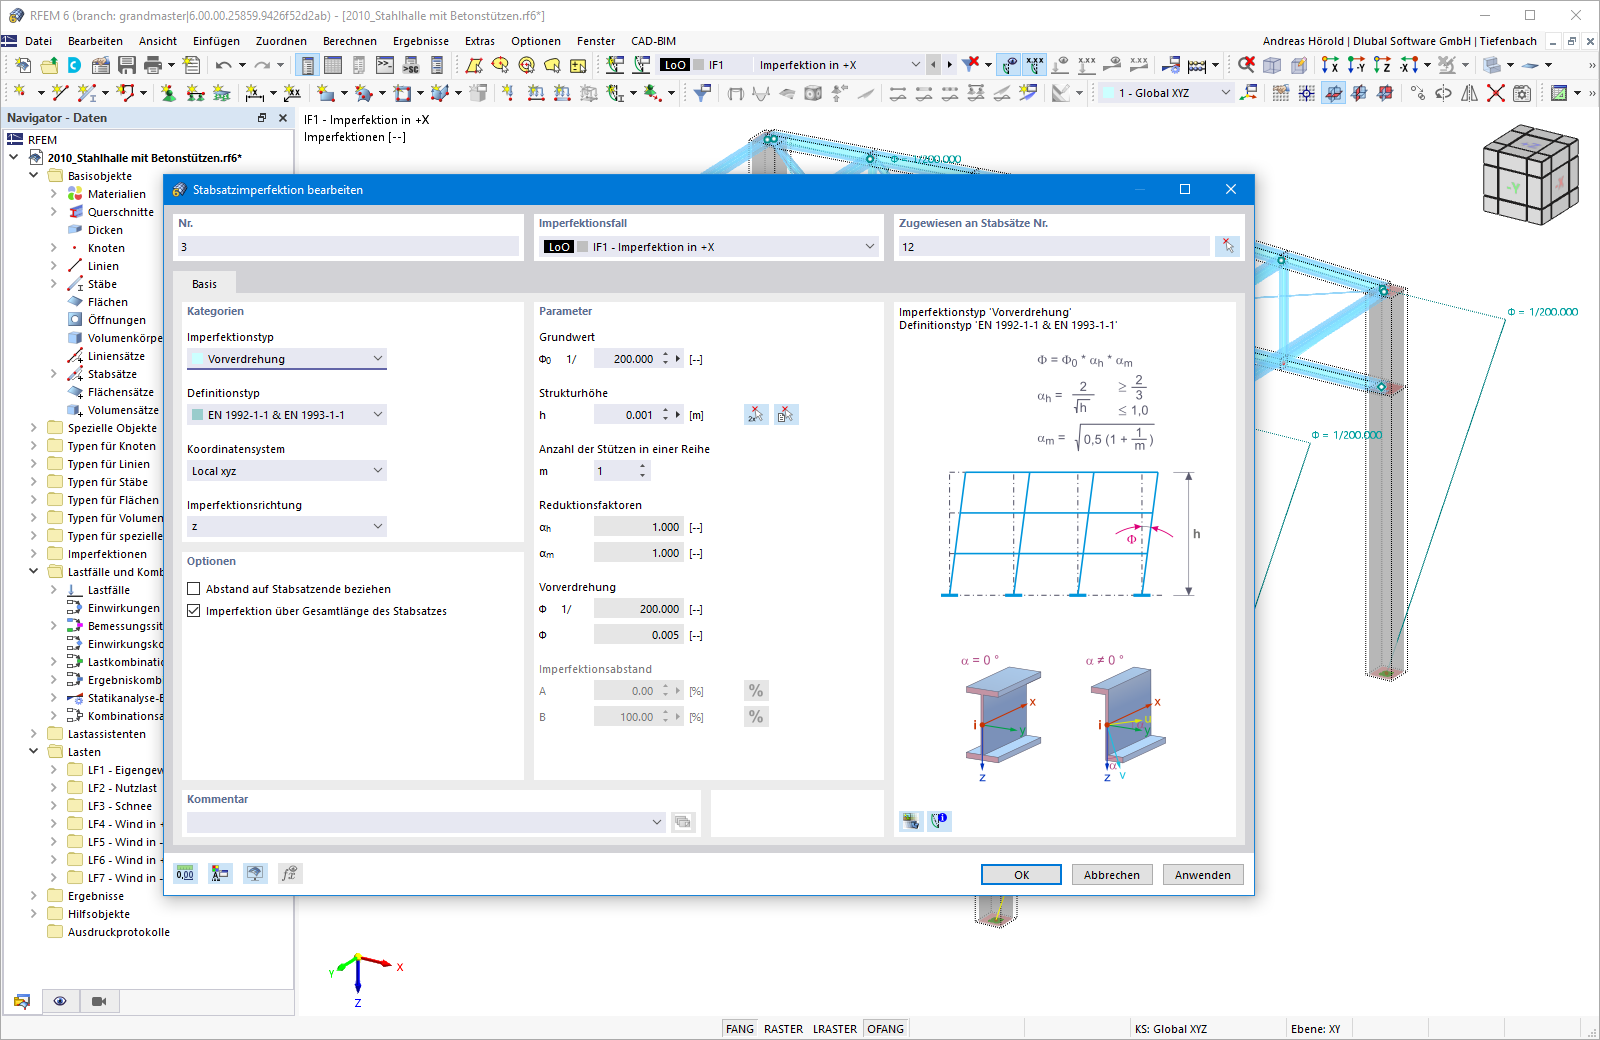Select the Basis tab in dialog

[x=205, y=284]
